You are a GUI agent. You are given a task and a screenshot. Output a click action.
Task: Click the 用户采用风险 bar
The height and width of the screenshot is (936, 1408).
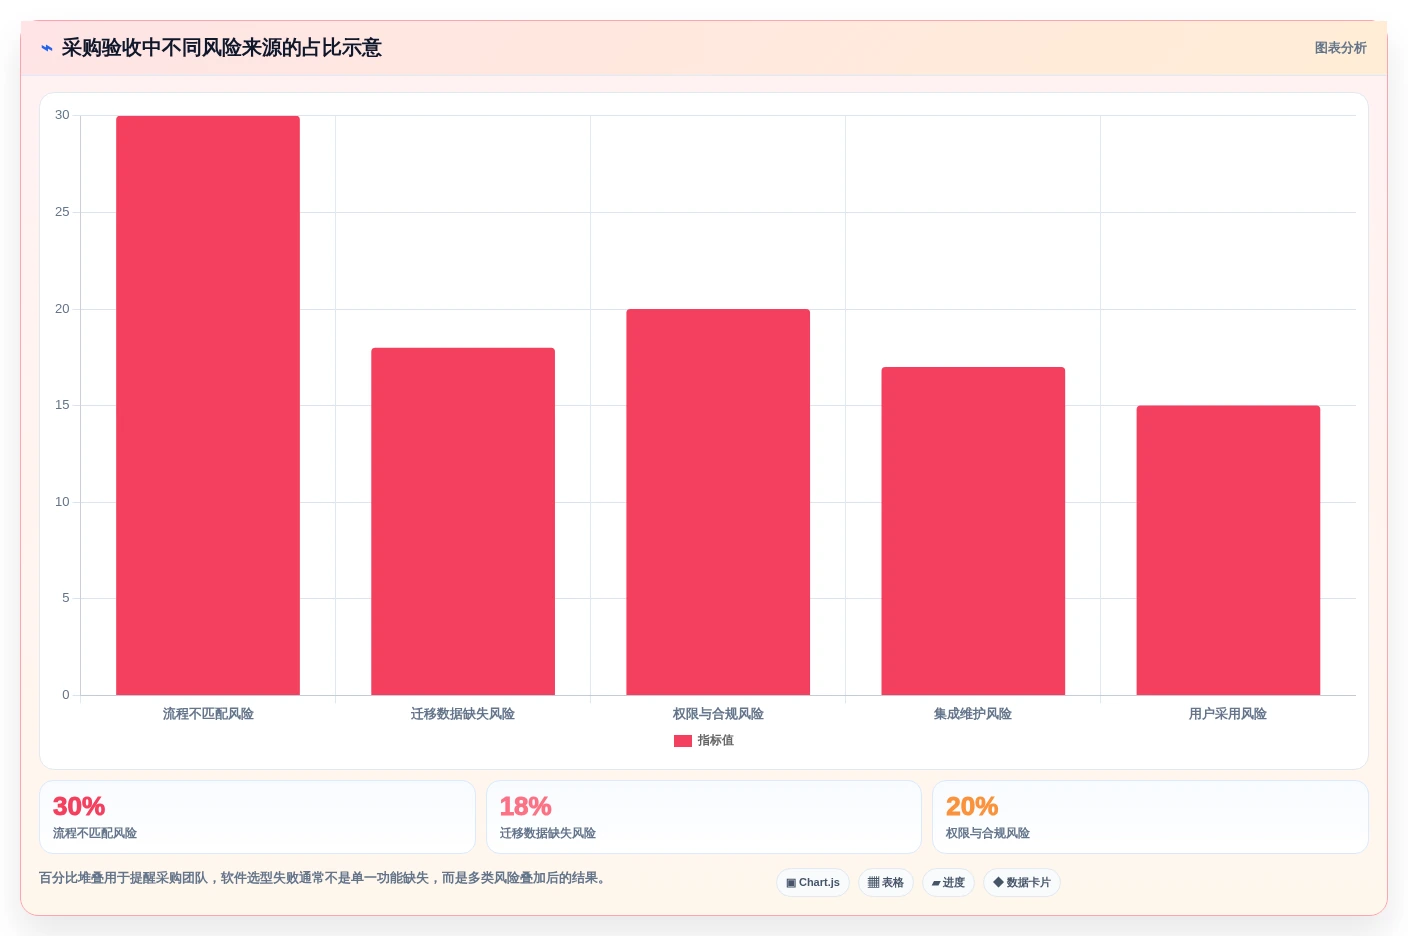click(x=1228, y=550)
